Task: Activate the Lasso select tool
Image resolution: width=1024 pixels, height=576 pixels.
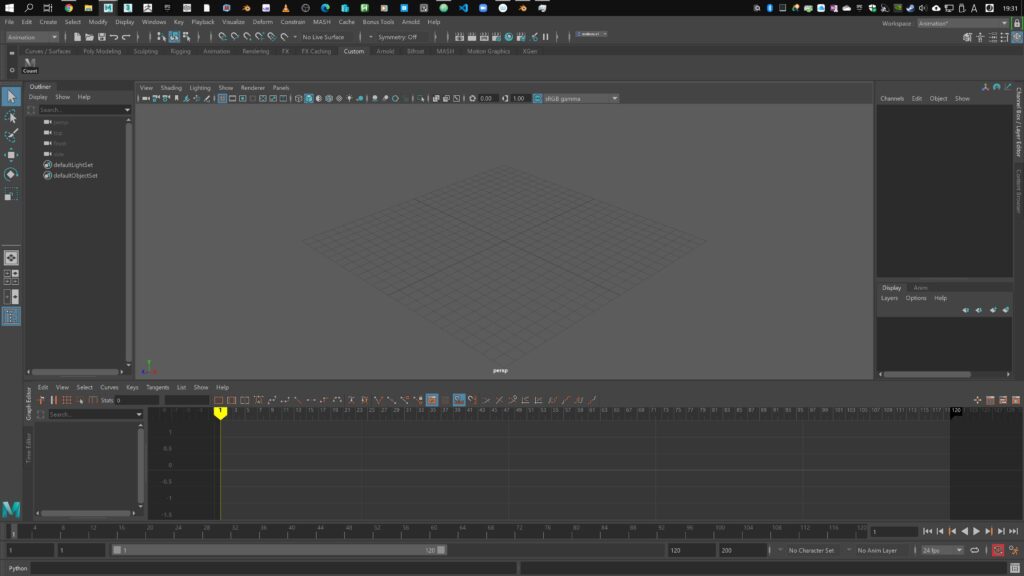Action: (11, 116)
